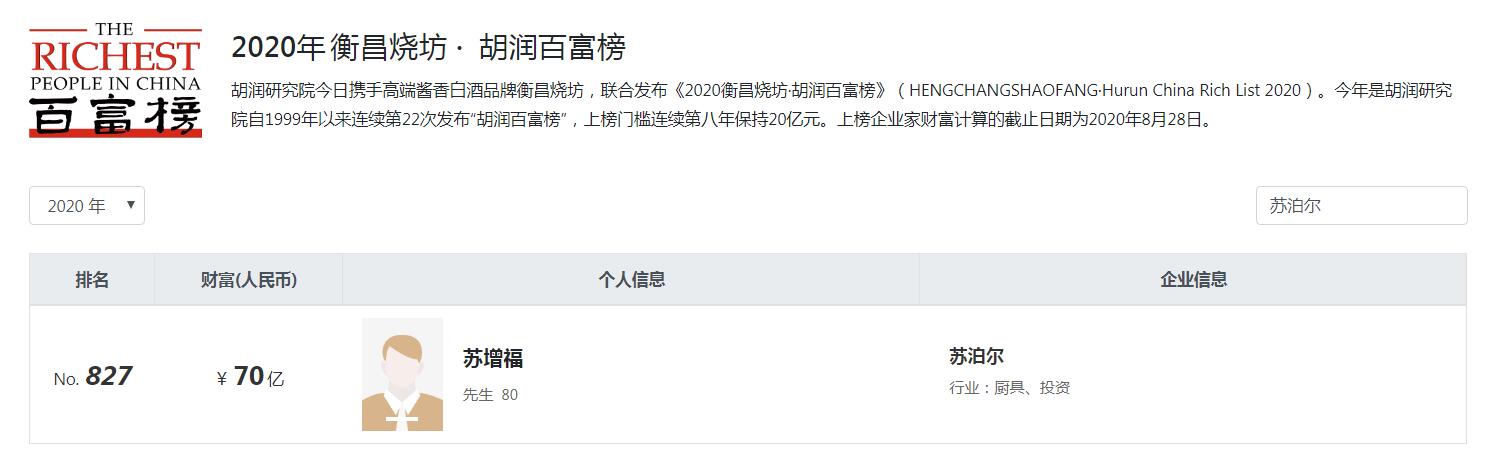Open the 2020 年 year dropdown
The width and height of the screenshot is (1490, 453).
(x=87, y=206)
